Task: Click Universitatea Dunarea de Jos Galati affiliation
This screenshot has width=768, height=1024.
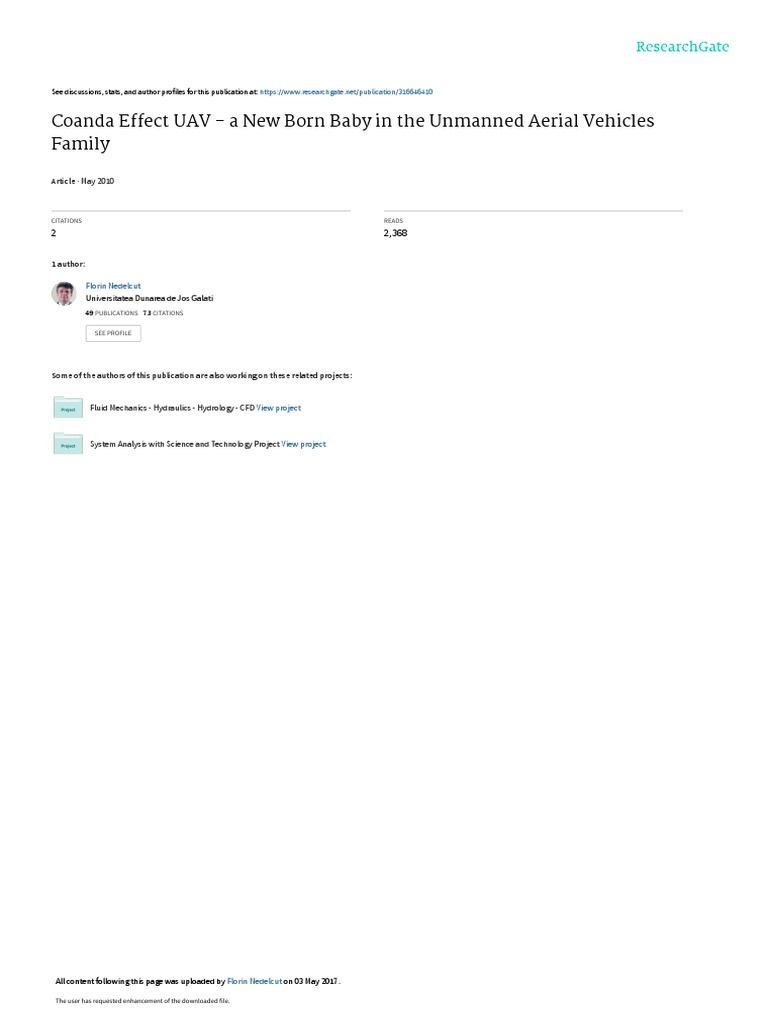Action: pos(150,298)
